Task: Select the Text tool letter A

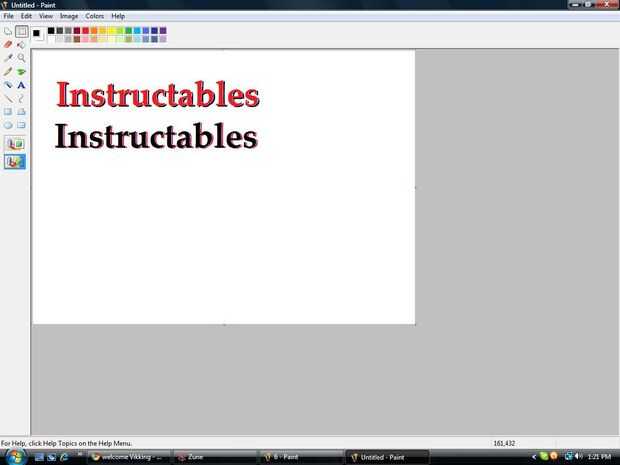Action: pyautogui.click(x=21, y=85)
